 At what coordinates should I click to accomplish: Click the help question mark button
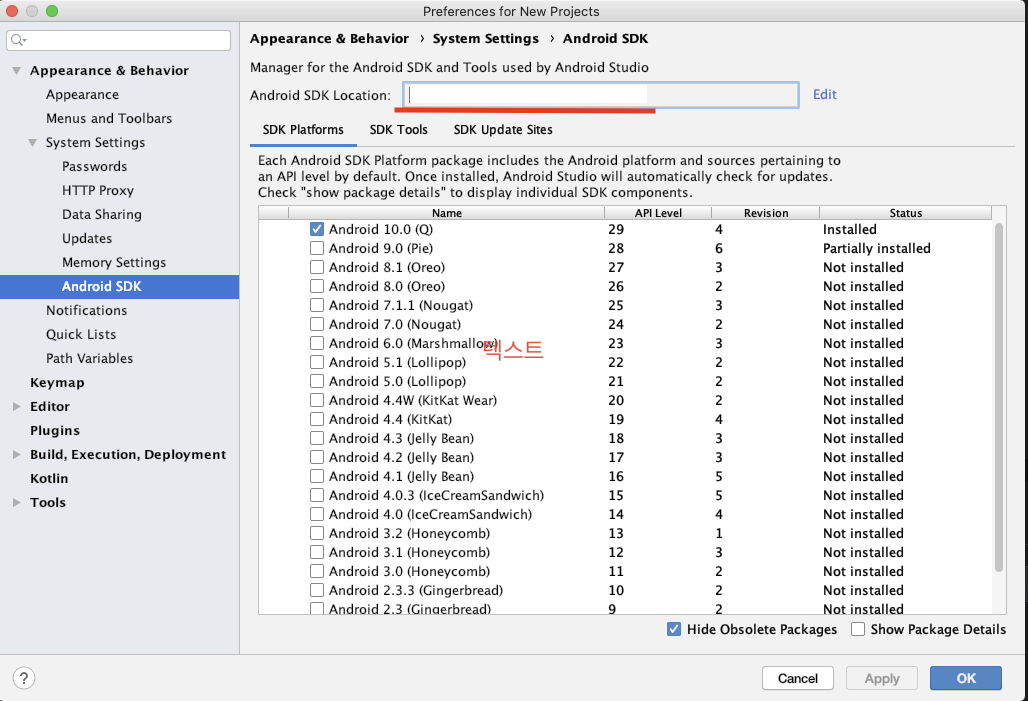(x=24, y=678)
